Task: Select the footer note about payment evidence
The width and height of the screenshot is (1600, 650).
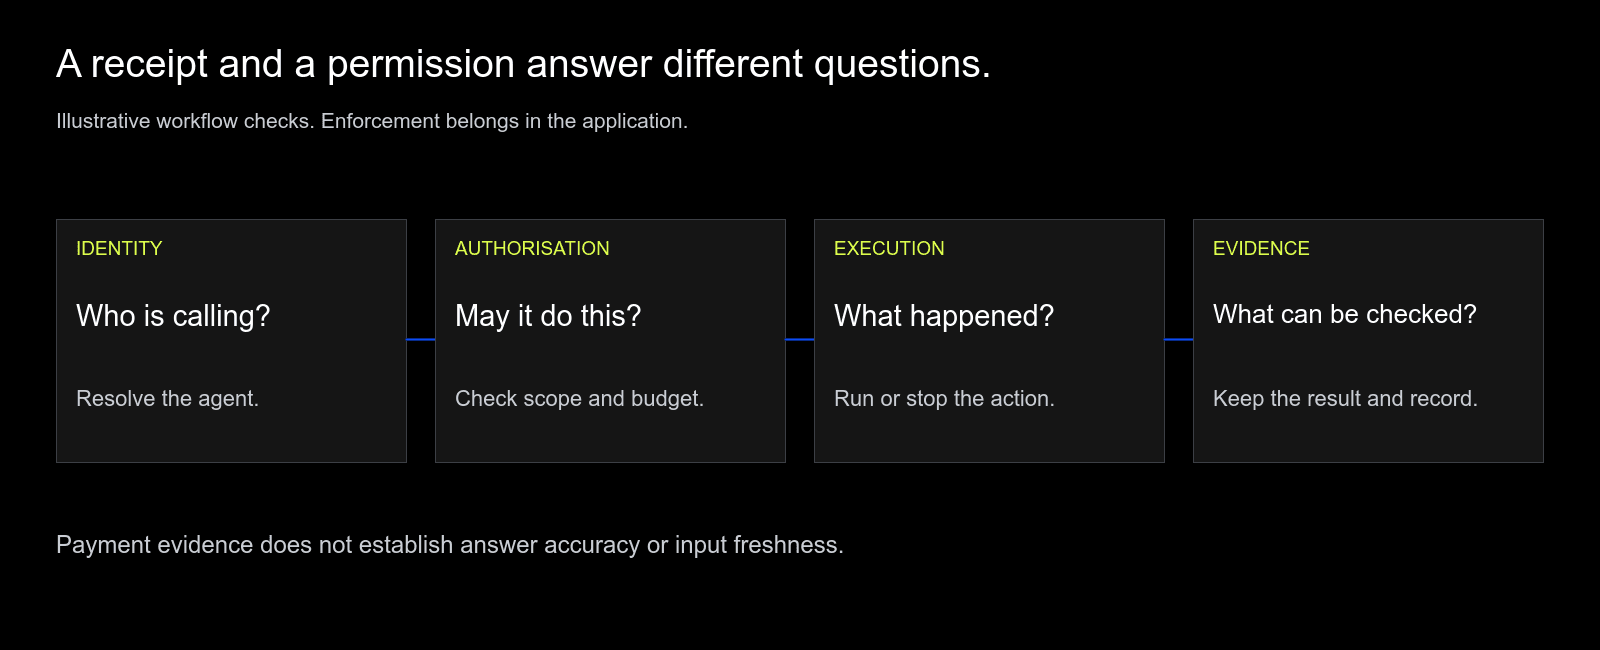Action: [450, 545]
